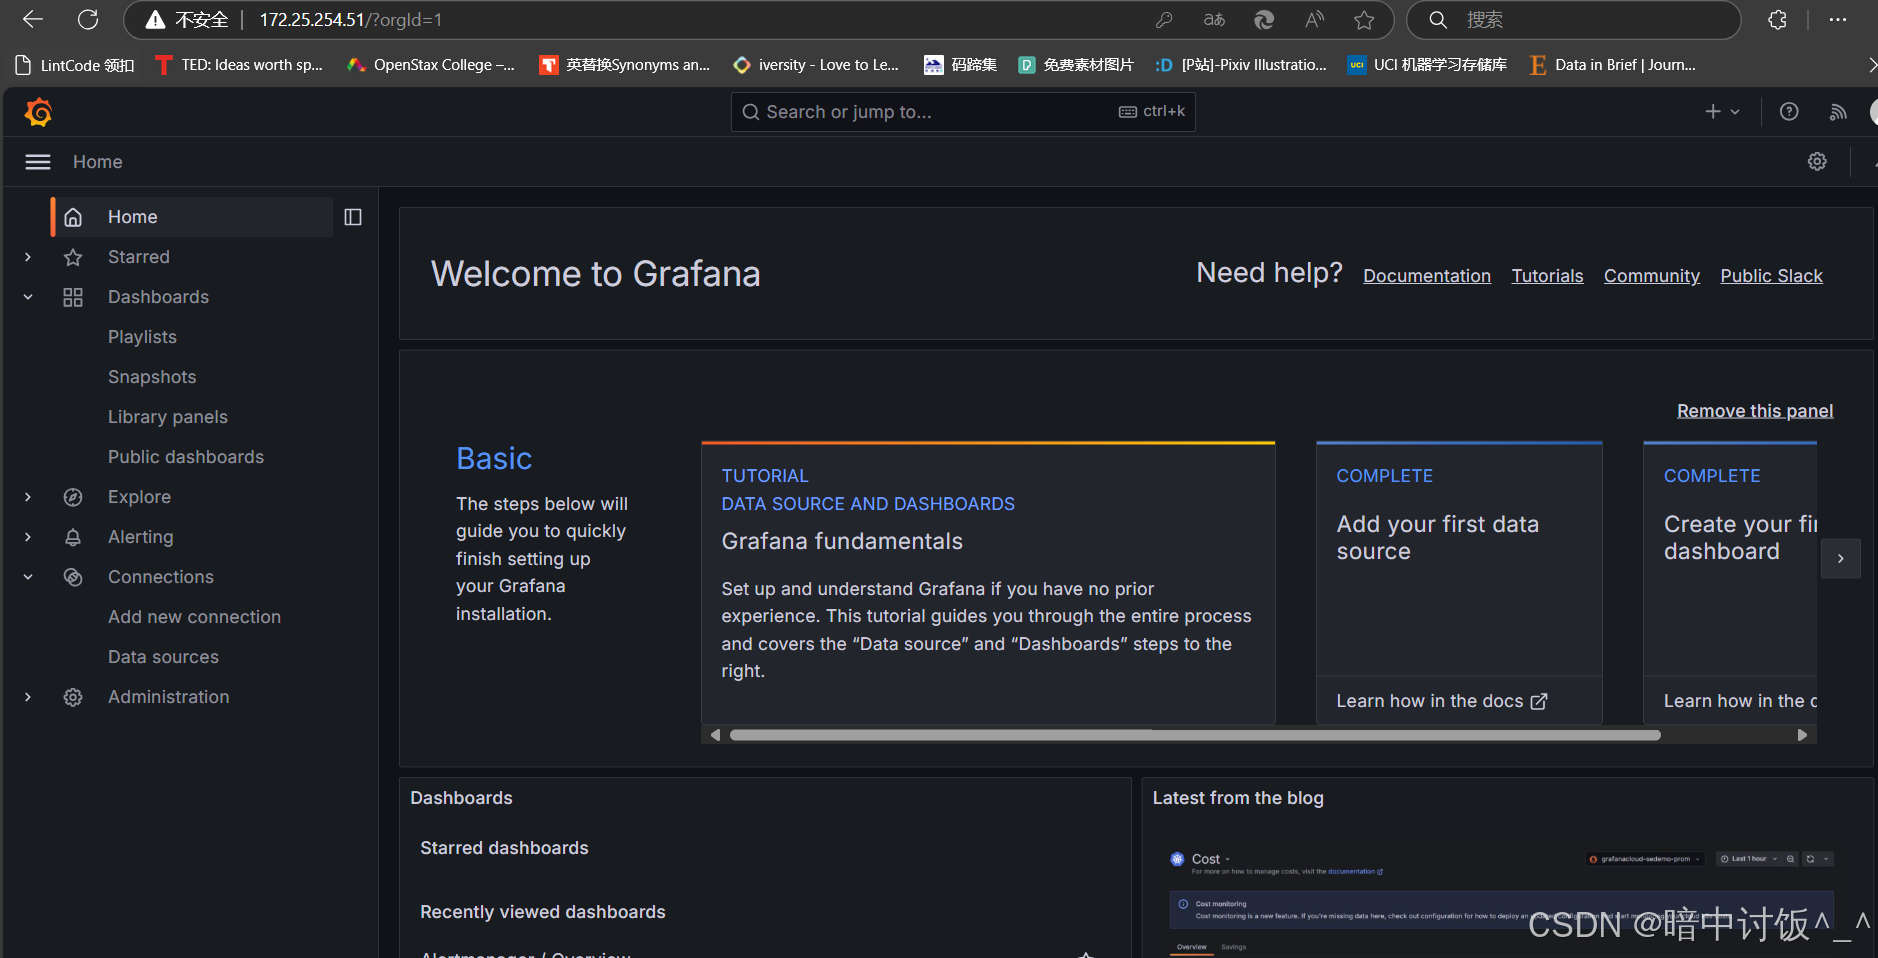This screenshot has height=958, width=1878.
Task: Click the browser search box
Action: pos(1574,20)
